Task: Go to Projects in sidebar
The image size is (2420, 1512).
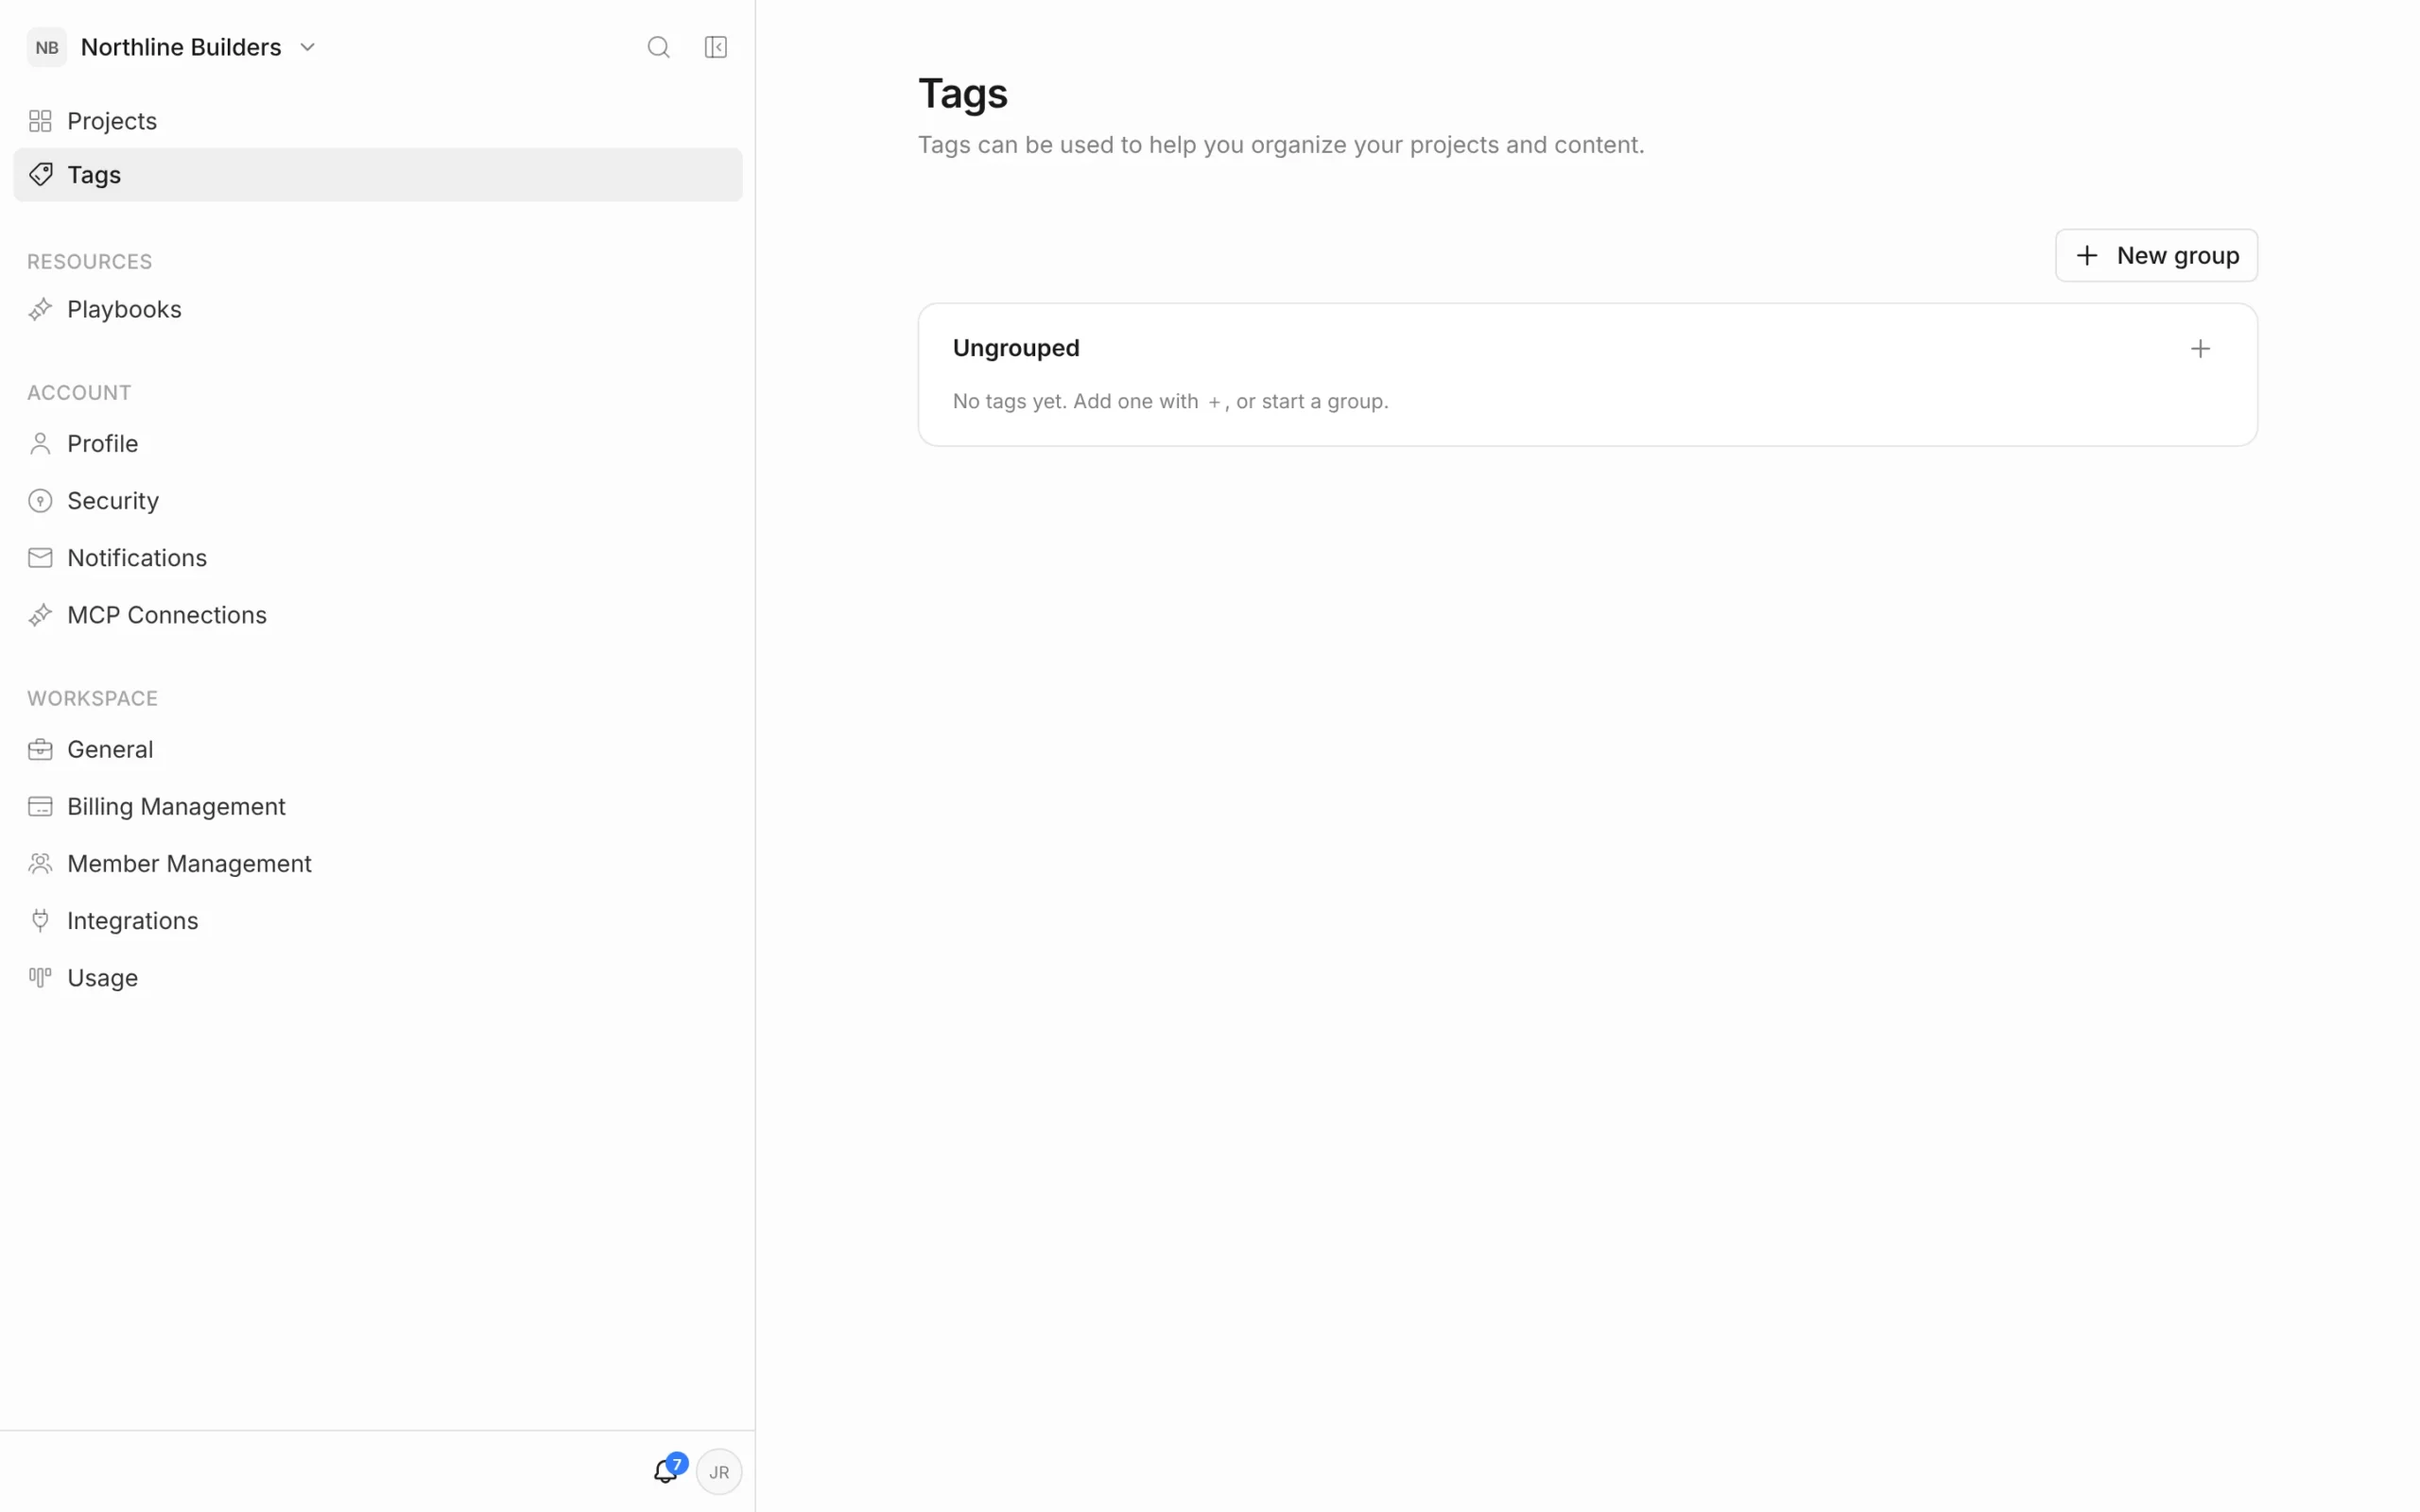Action: [378, 121]
